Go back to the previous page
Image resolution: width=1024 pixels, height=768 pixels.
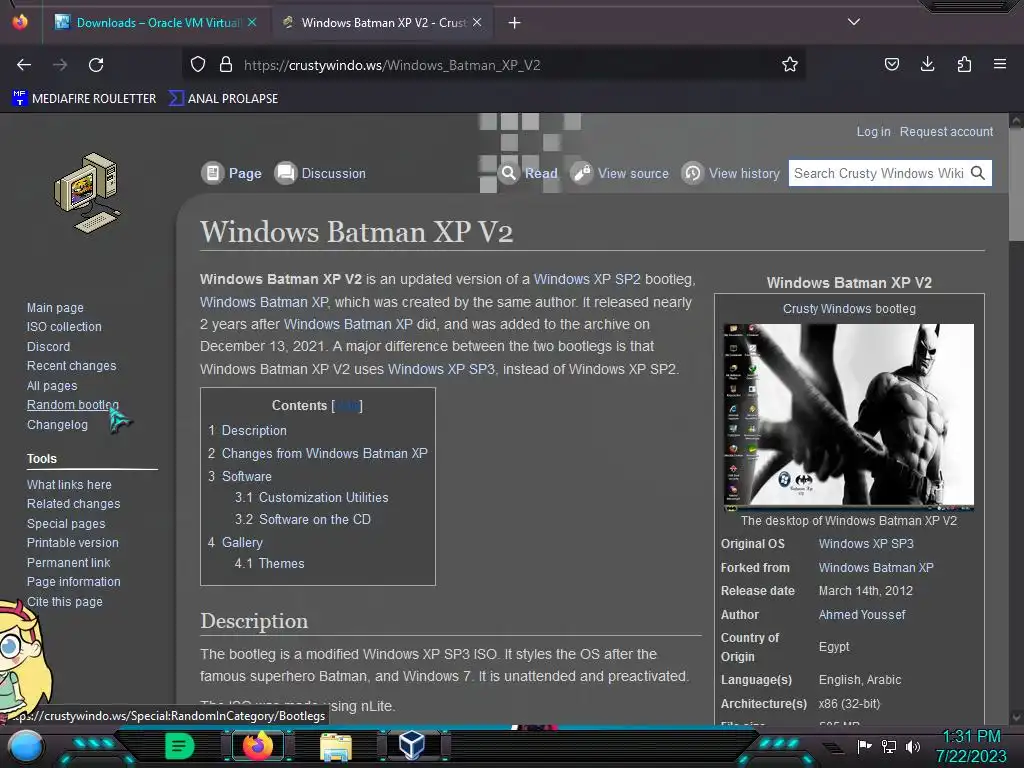pos(24,65)
